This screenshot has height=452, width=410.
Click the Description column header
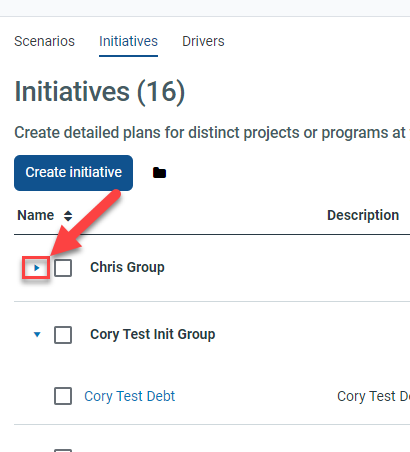click(363, 215)
